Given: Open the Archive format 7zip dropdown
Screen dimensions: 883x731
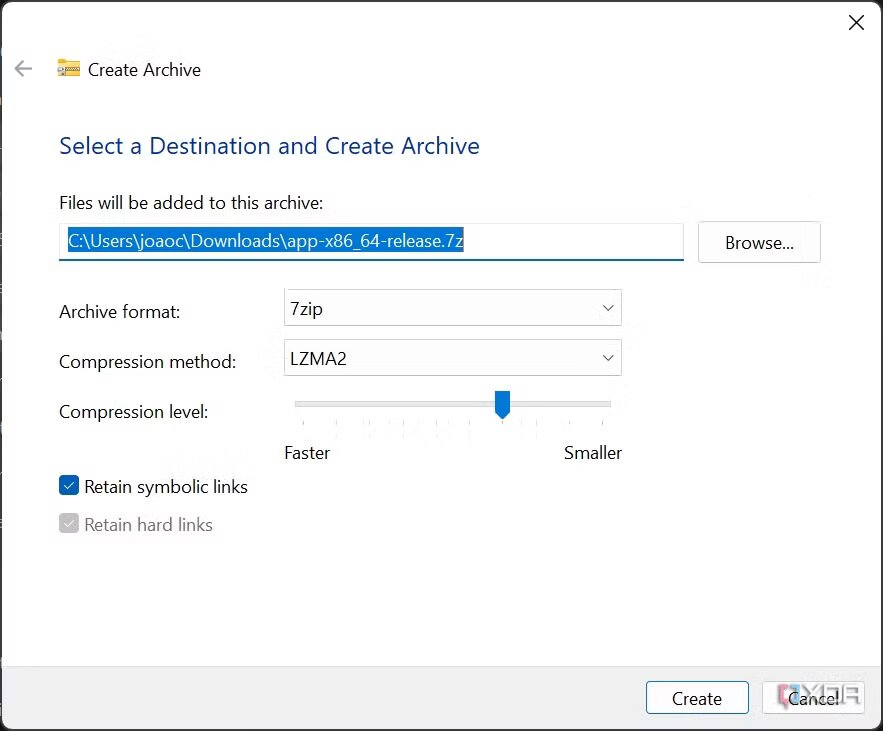Looking at the screenshot, I should (453, 307).
